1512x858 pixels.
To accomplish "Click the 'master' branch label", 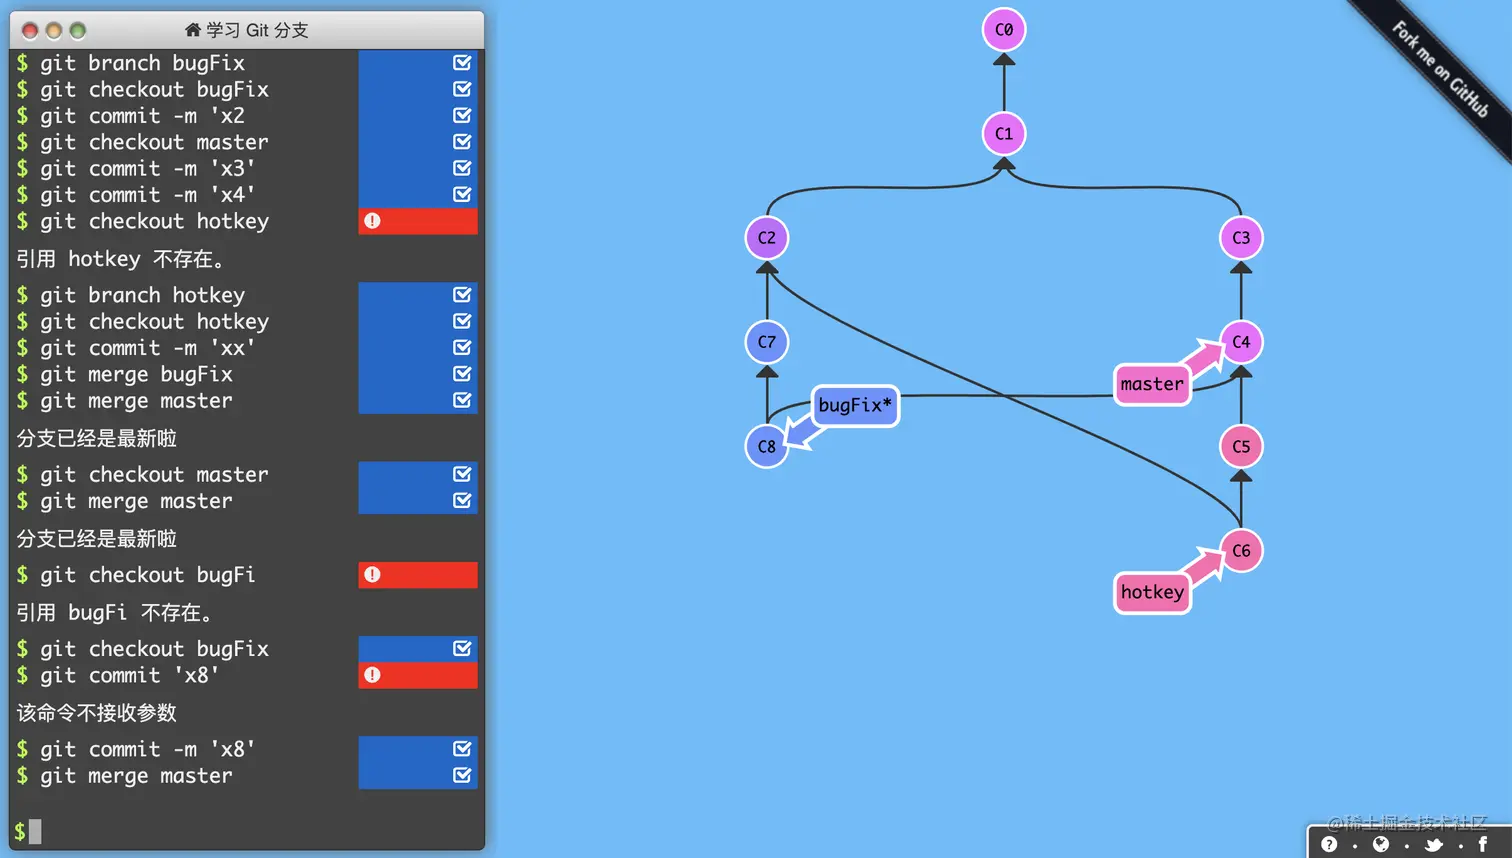I will coord(1151,384).
